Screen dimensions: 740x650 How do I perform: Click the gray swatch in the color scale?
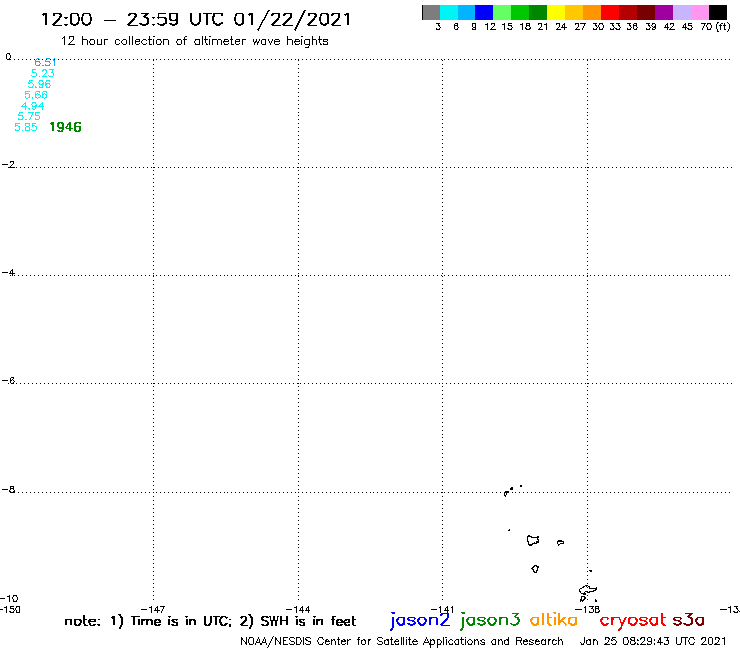431,12
